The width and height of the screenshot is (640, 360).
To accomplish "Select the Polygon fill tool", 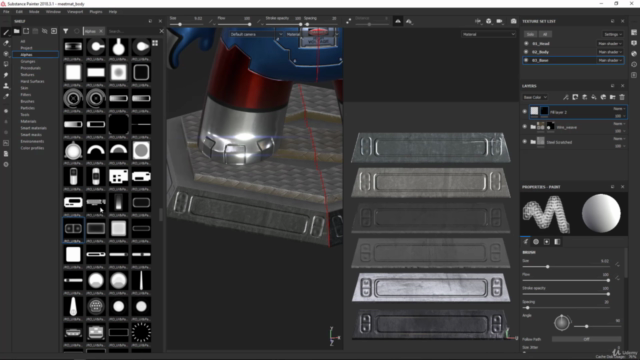I will [x=6, y=64].
